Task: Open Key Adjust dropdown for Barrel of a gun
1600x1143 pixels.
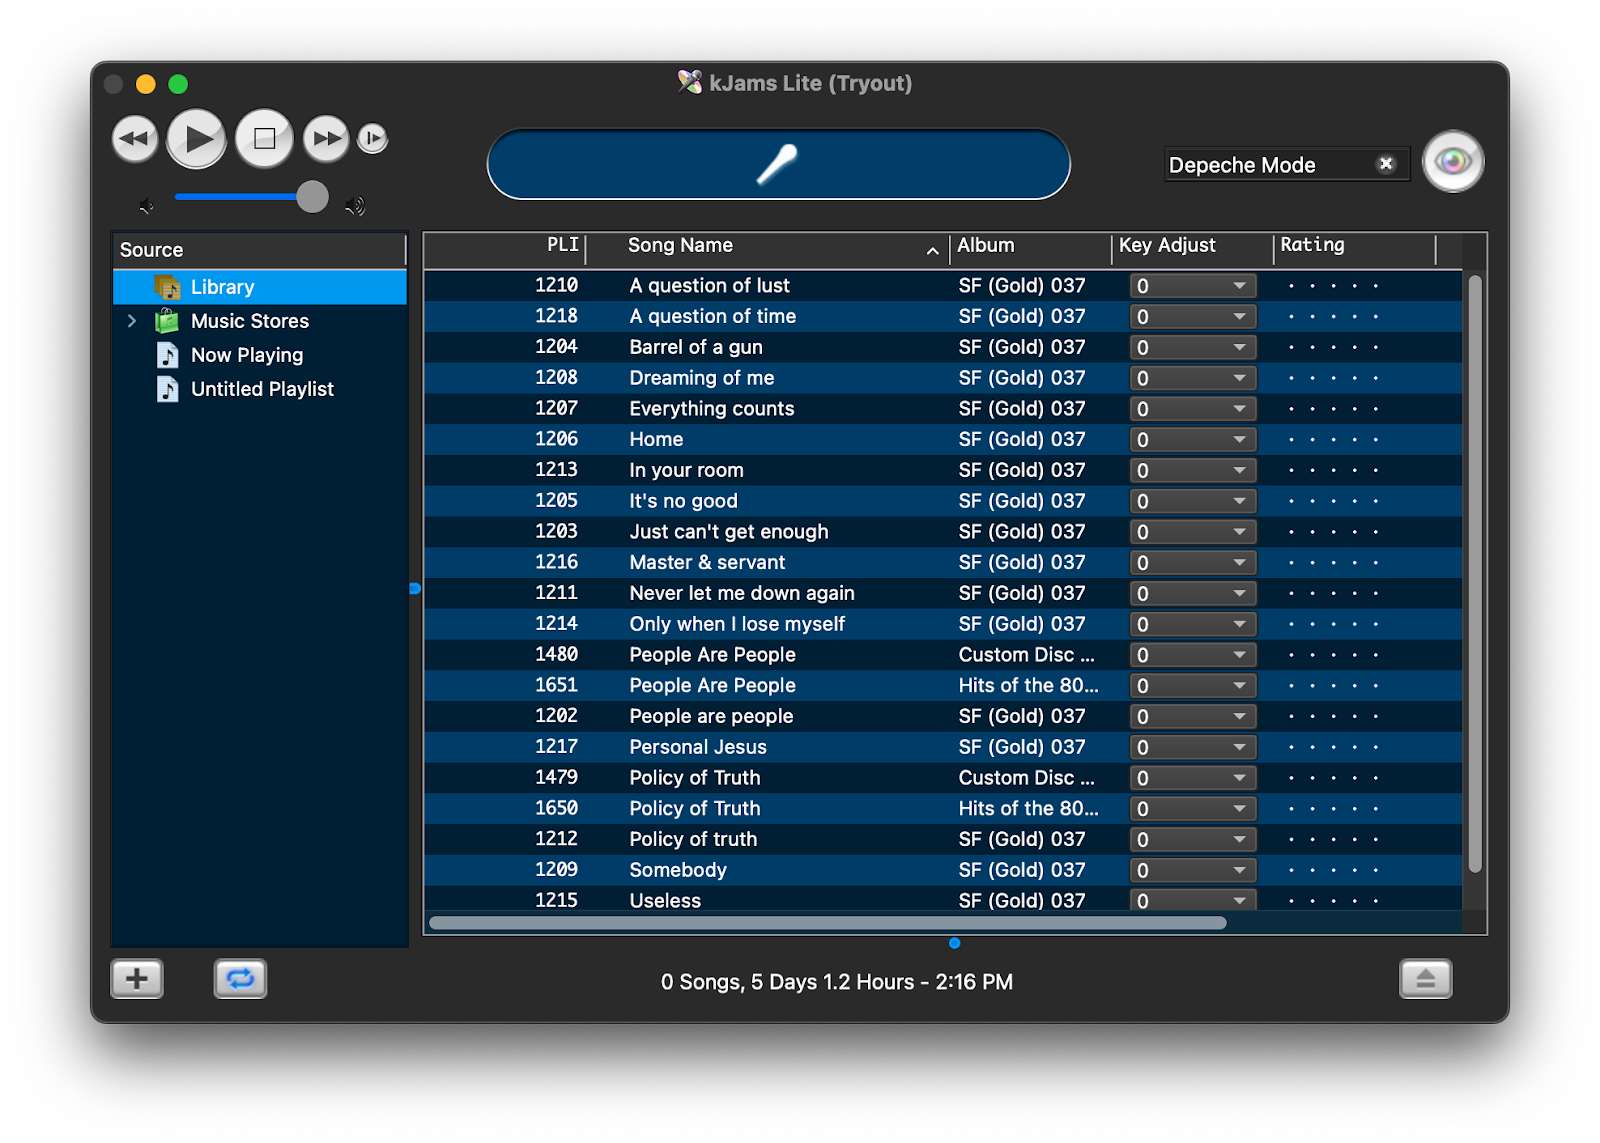Action: tap(1193, 348)
